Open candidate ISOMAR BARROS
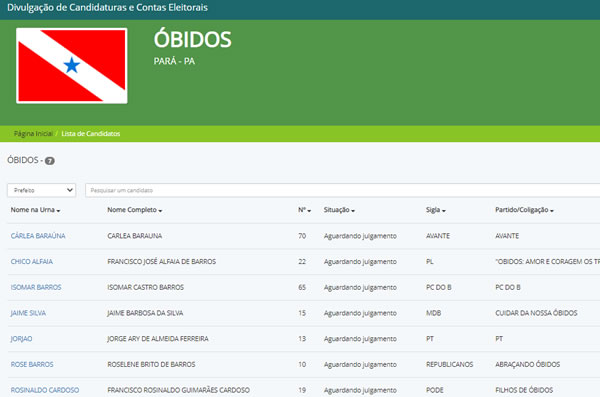Screen dimensions: 600x397 [x=36, y=287]
